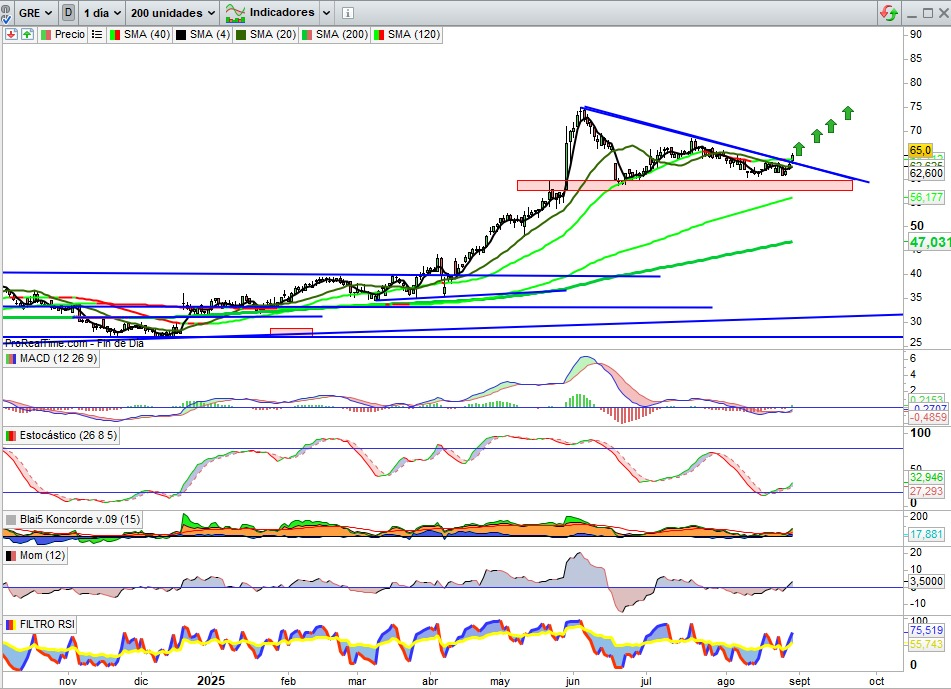Close the chart window

tap(944, 13)
